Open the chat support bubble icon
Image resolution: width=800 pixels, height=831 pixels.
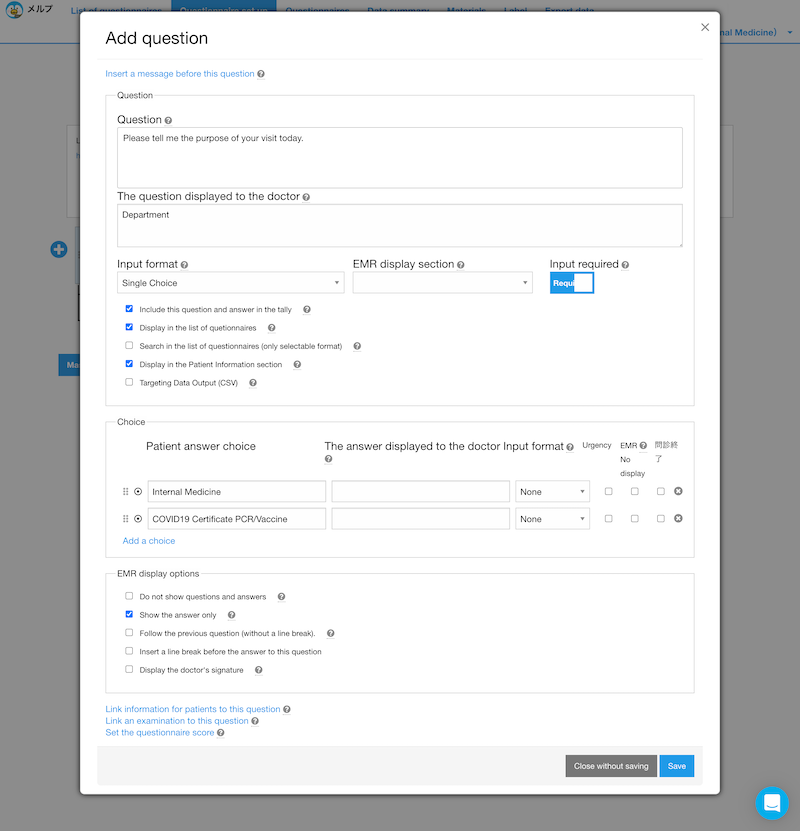click(x=772, y=803)
